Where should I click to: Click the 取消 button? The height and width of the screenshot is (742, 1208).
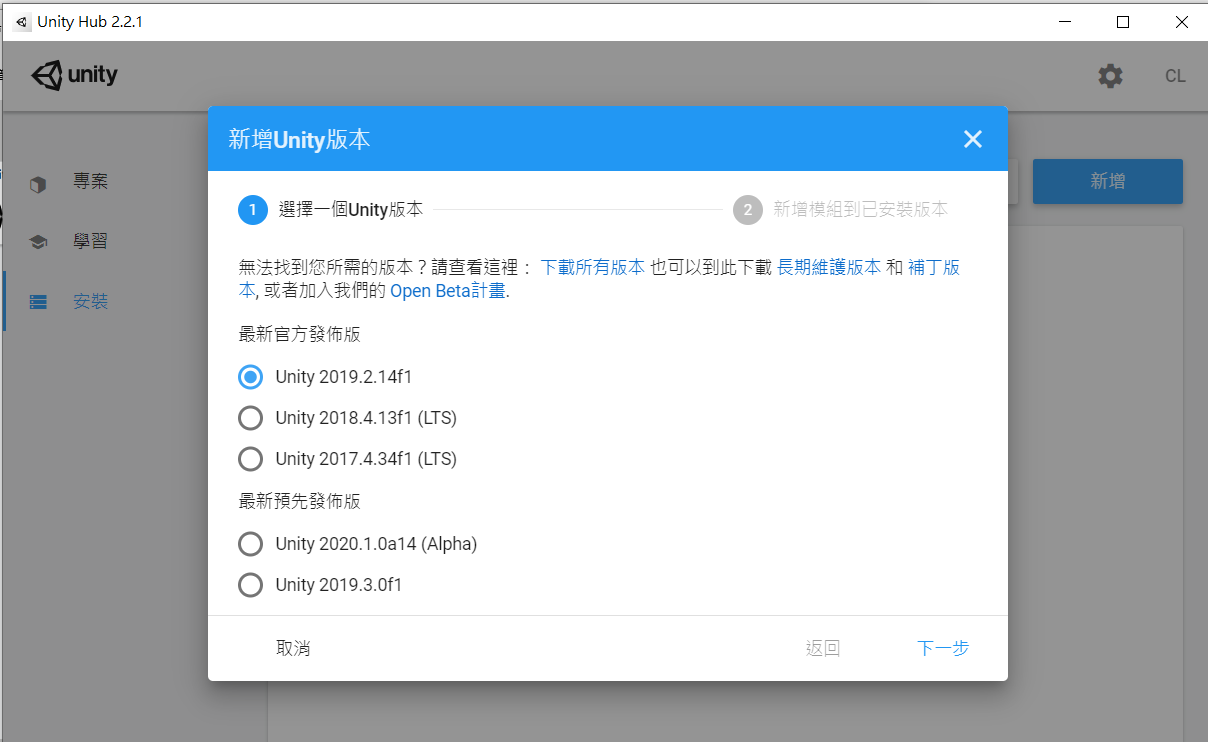[x=293, y=648]
